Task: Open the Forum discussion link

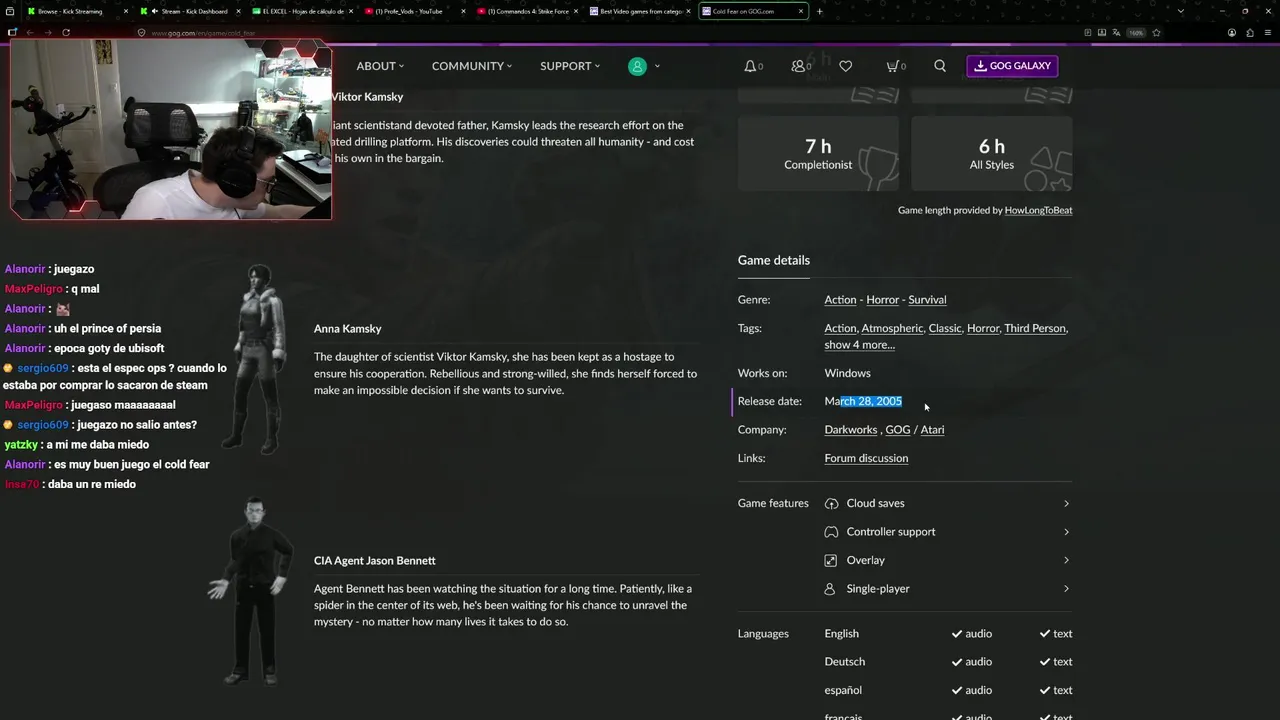Action: coord(866,458)
